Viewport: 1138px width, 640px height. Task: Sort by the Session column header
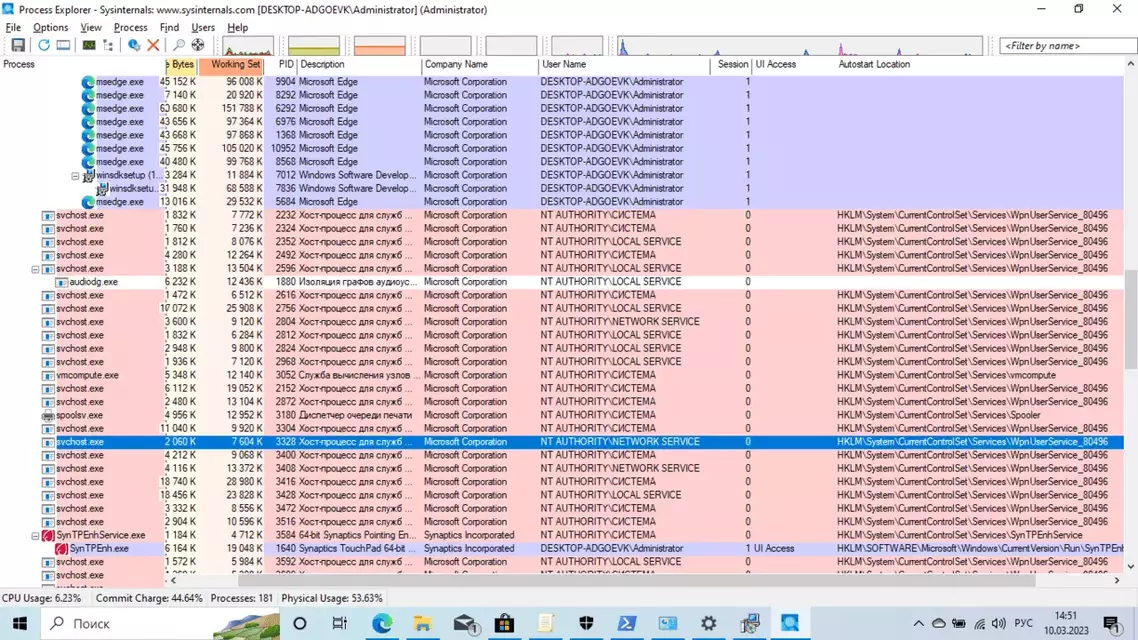(732, 65)
